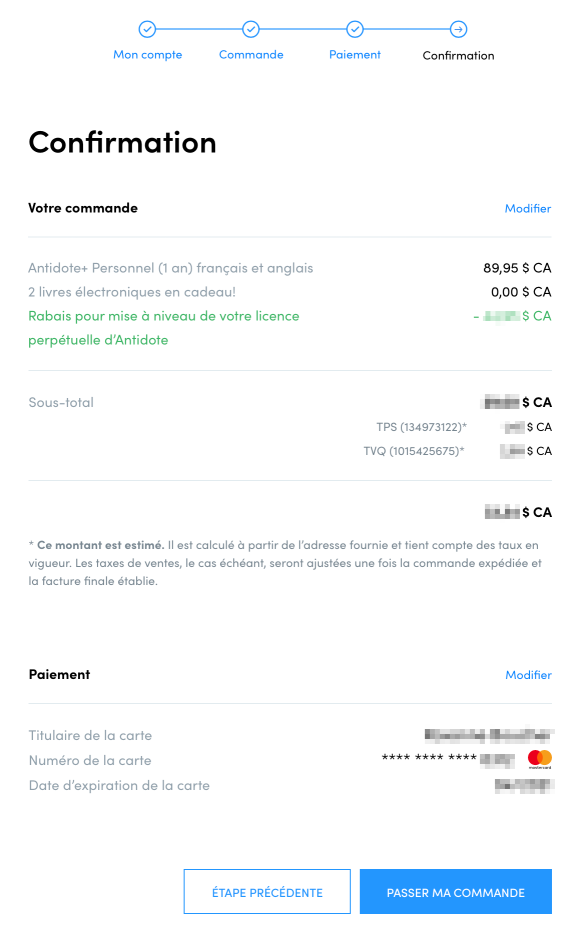Click the Sous-total label
Screen dimensions: 582x946
click(61, 402)
